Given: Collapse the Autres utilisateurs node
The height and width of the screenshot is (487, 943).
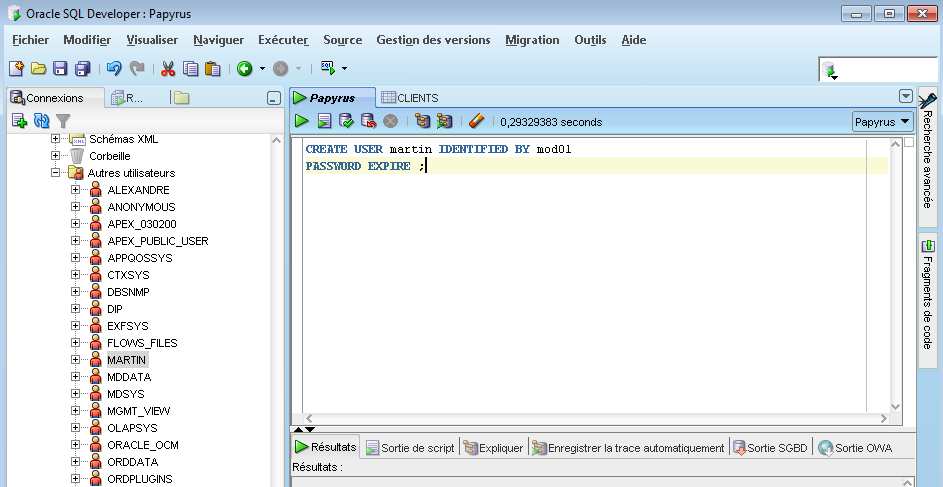Looking at the screenshot, I should pos(56,173).
